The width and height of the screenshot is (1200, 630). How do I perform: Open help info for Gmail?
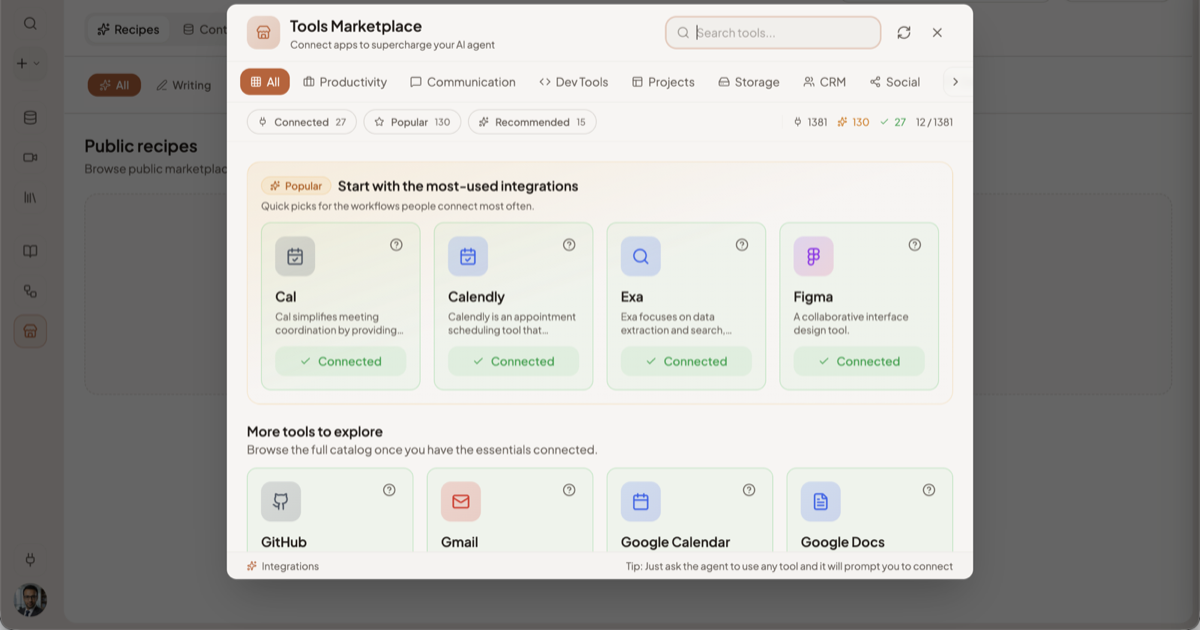pyautogui.click(x=569, y=490)
